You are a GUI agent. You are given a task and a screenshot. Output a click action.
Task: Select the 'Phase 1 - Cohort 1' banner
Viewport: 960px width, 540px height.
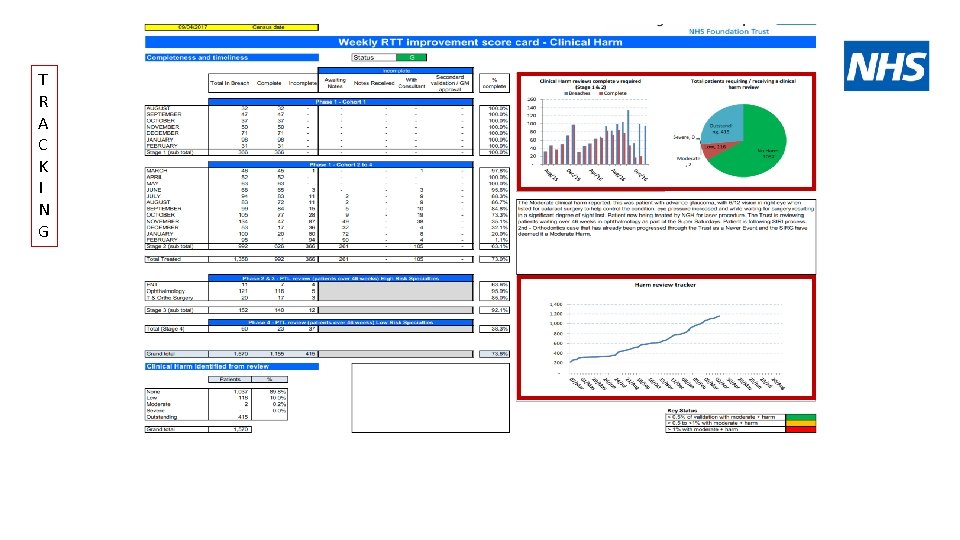pos(340,102)
